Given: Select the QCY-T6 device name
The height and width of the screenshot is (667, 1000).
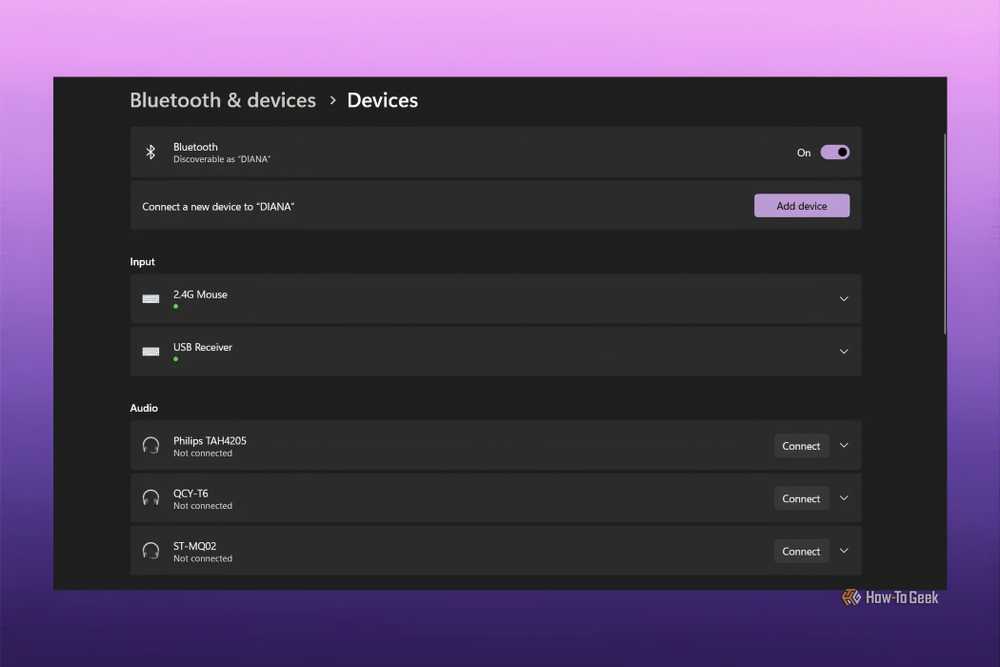Looking at the screenshot, I should [x=191, y=494].
